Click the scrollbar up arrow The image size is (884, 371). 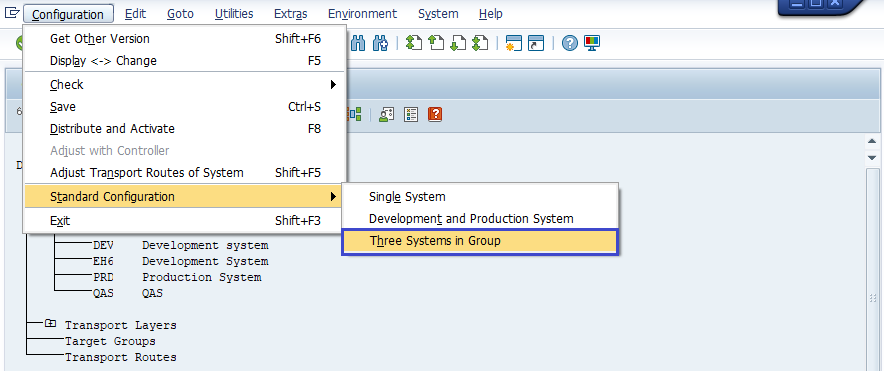872,141
